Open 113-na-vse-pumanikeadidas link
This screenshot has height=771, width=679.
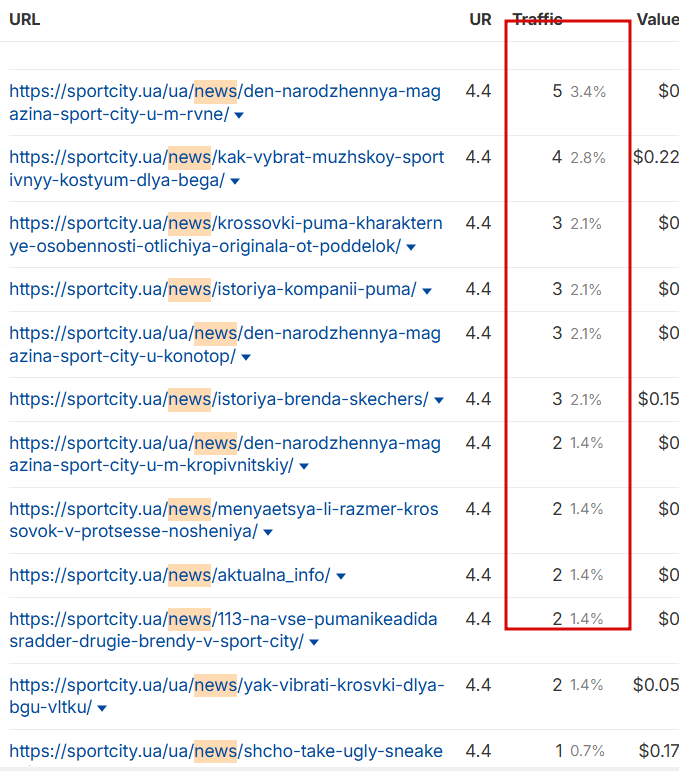click(223, 630)
